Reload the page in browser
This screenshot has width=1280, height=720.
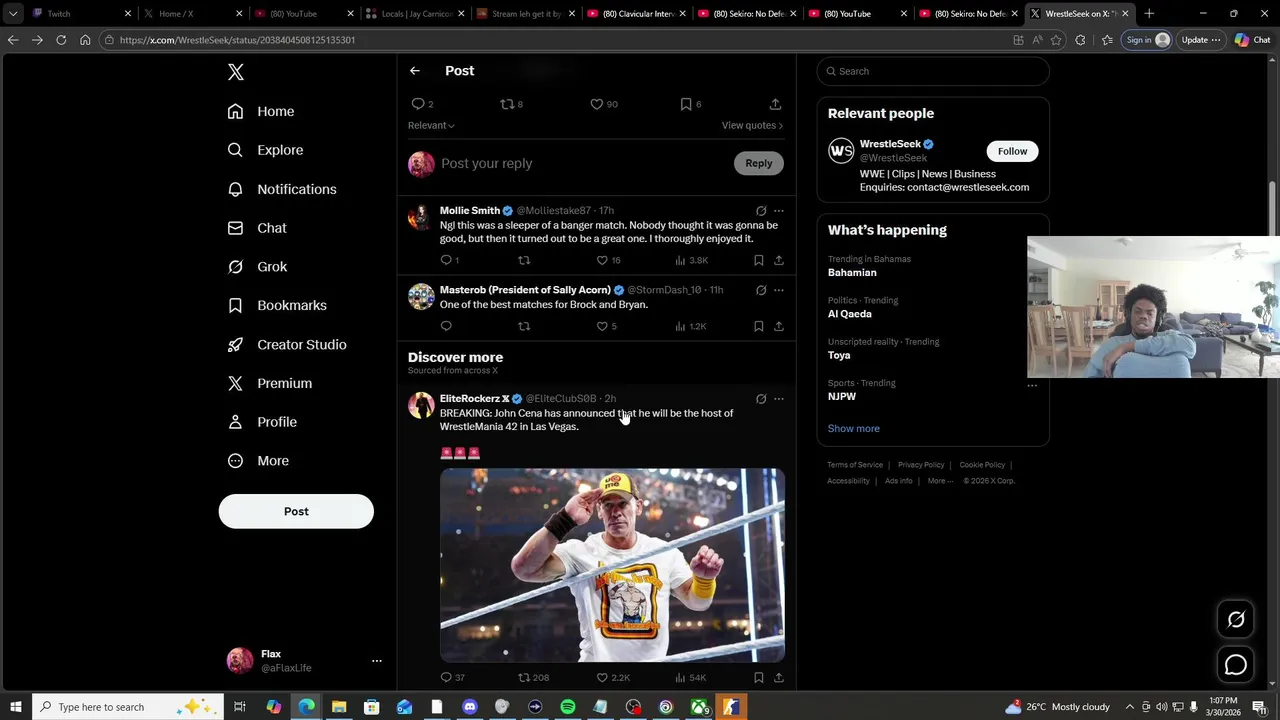[x=61, y=40]
